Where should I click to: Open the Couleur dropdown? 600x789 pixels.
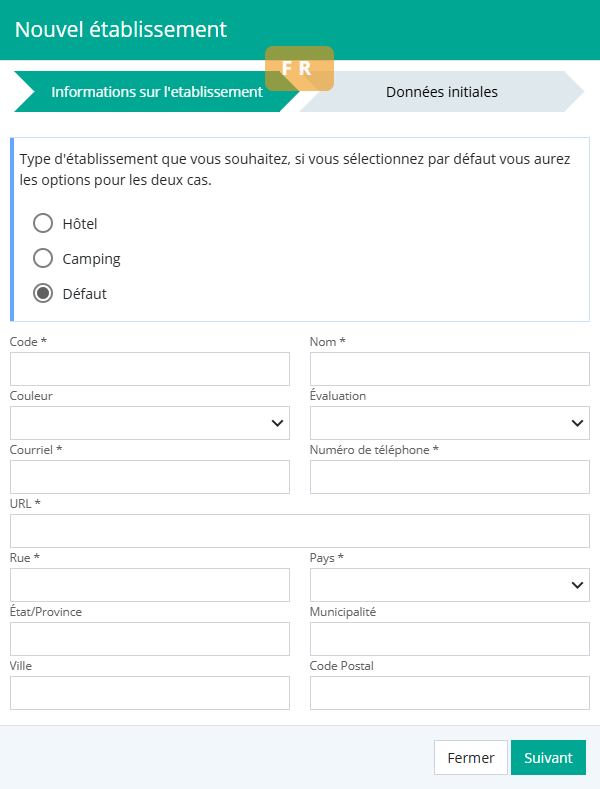tap(150, 423)
